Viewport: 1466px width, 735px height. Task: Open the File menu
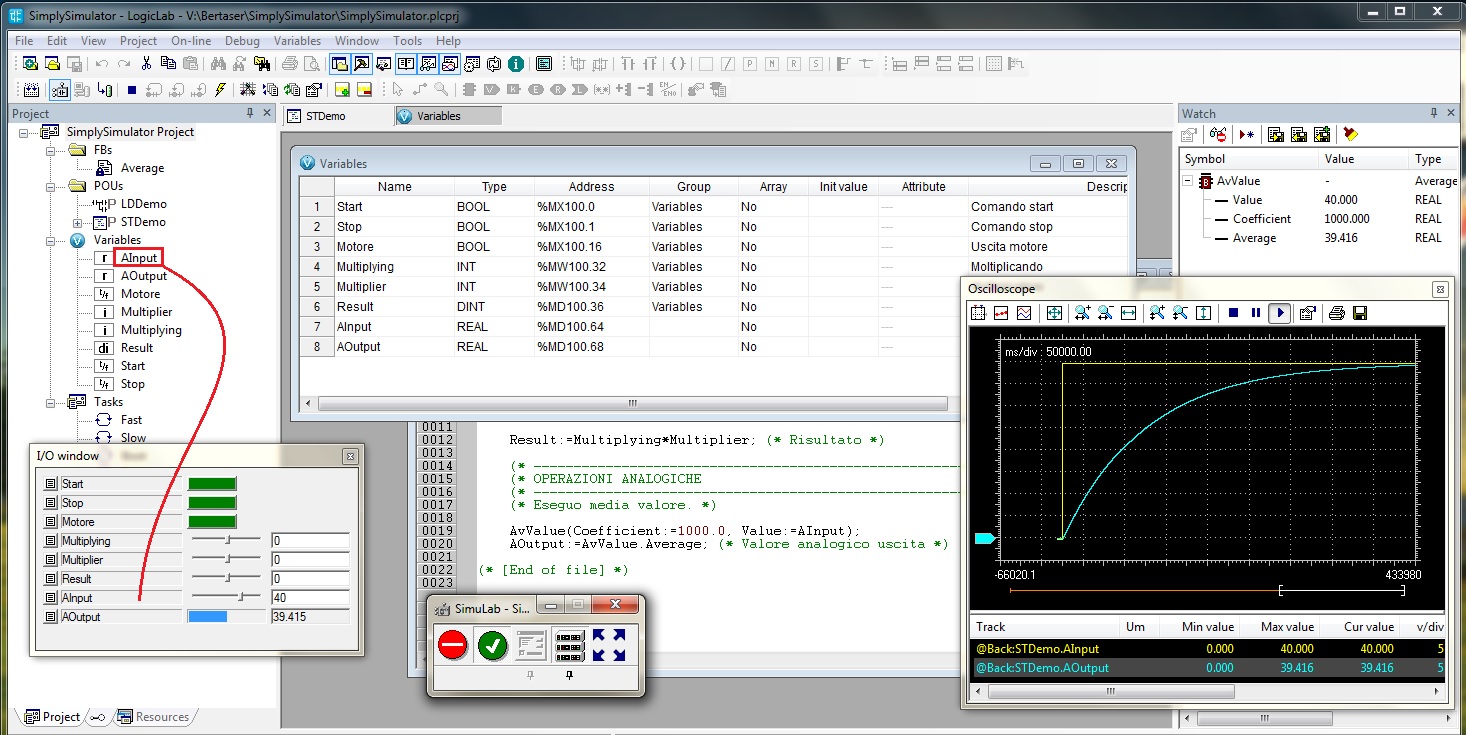pyautogui.click(x=24, y=41)
